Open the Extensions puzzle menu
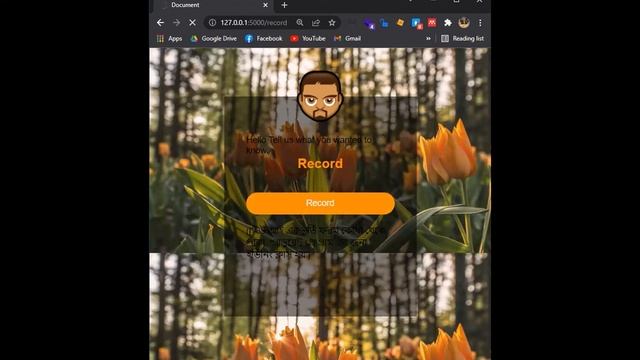 448,22
